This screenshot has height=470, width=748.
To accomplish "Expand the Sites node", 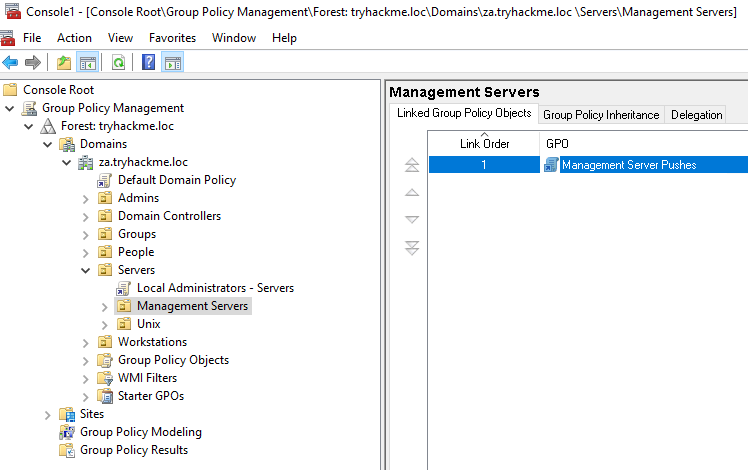I will click(x=48, y=414).
